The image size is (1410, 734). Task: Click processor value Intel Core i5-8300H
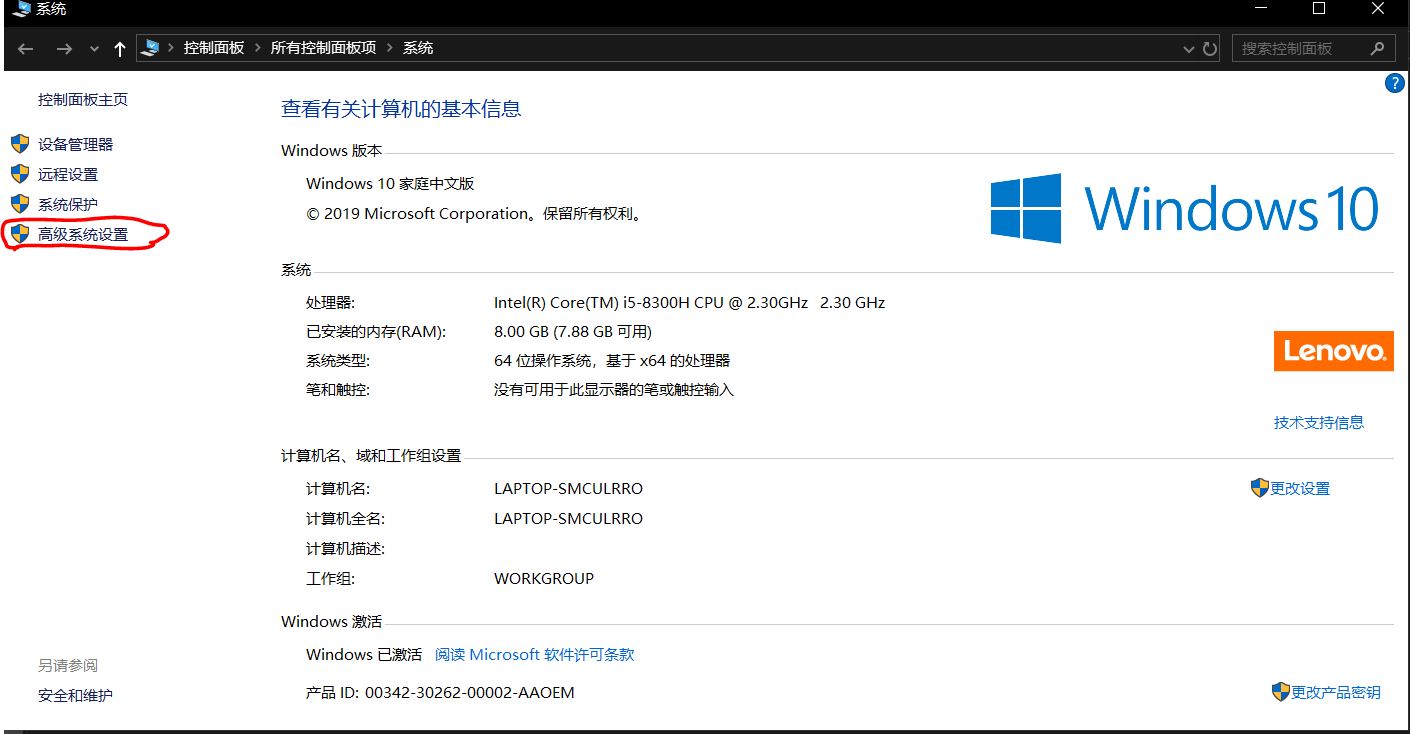689,302
